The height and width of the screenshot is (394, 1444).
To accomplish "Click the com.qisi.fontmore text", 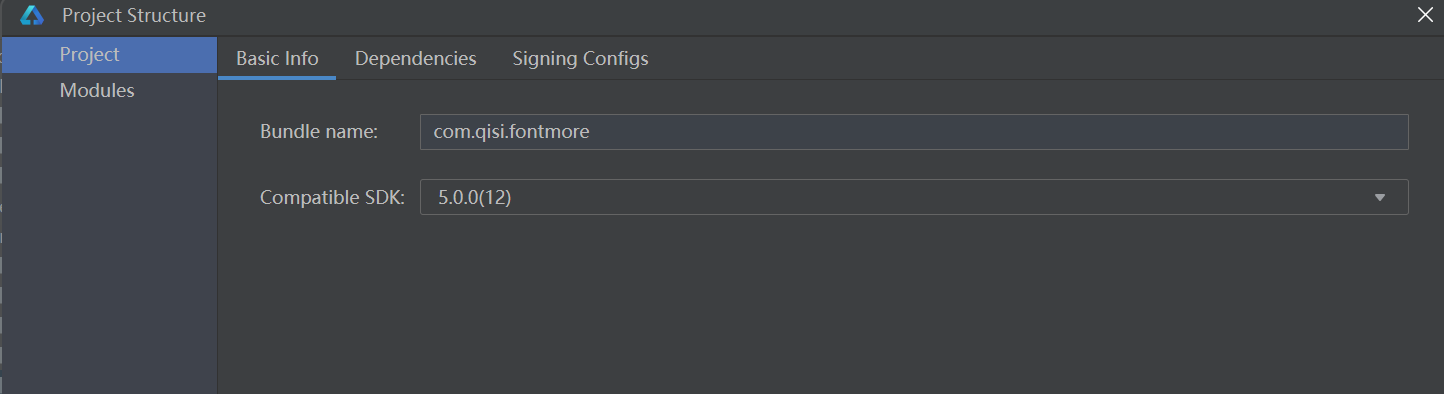I will coord(511,132).
